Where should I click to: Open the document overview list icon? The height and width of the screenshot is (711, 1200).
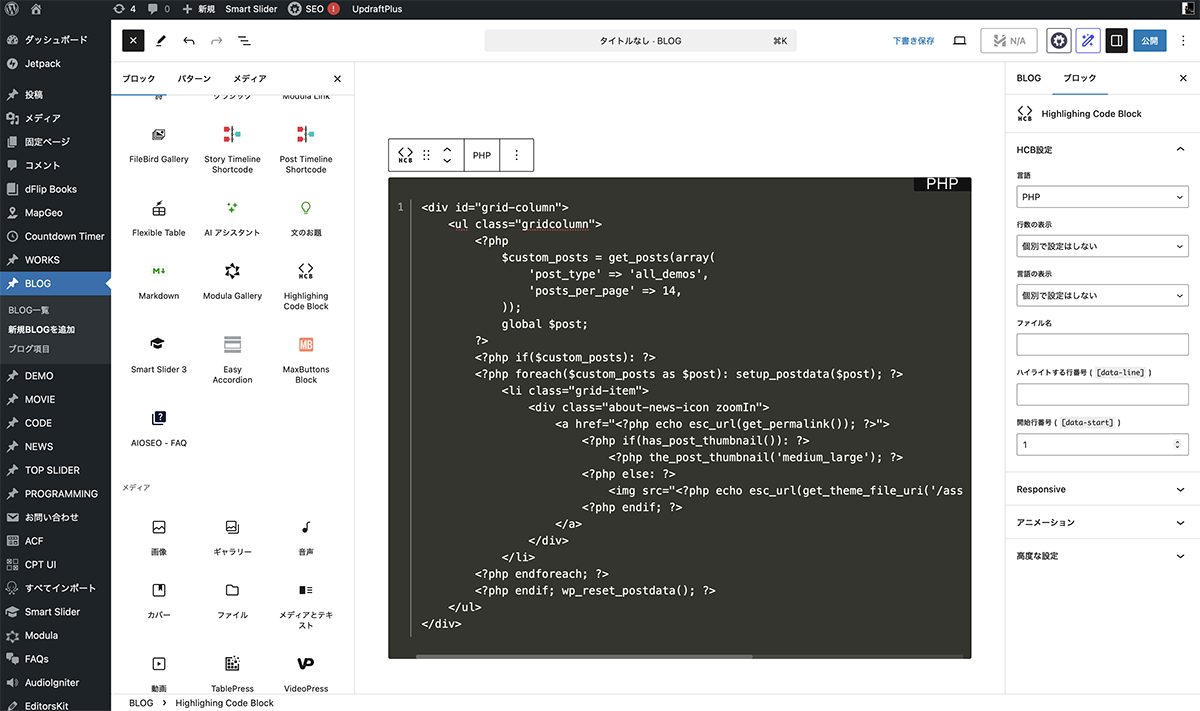pyautogui.click(x=244, y=41)
